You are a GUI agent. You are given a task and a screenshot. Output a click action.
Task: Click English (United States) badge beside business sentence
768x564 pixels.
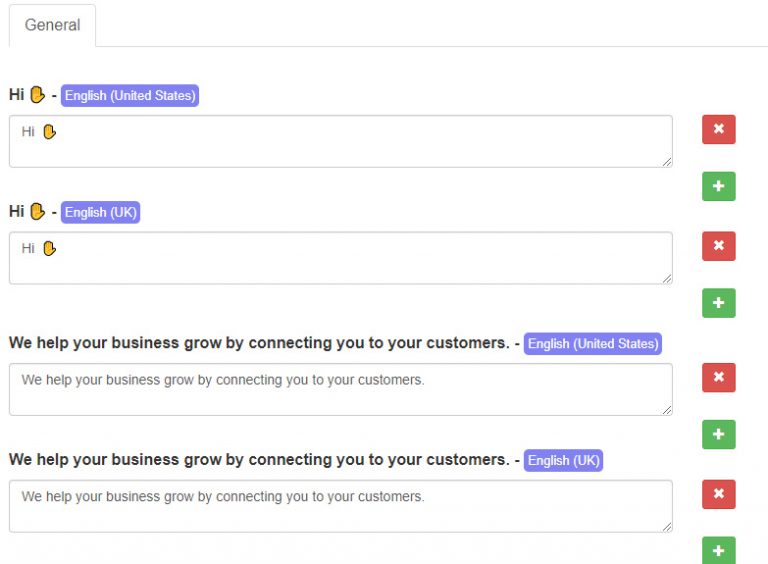(x=593, y=344)
